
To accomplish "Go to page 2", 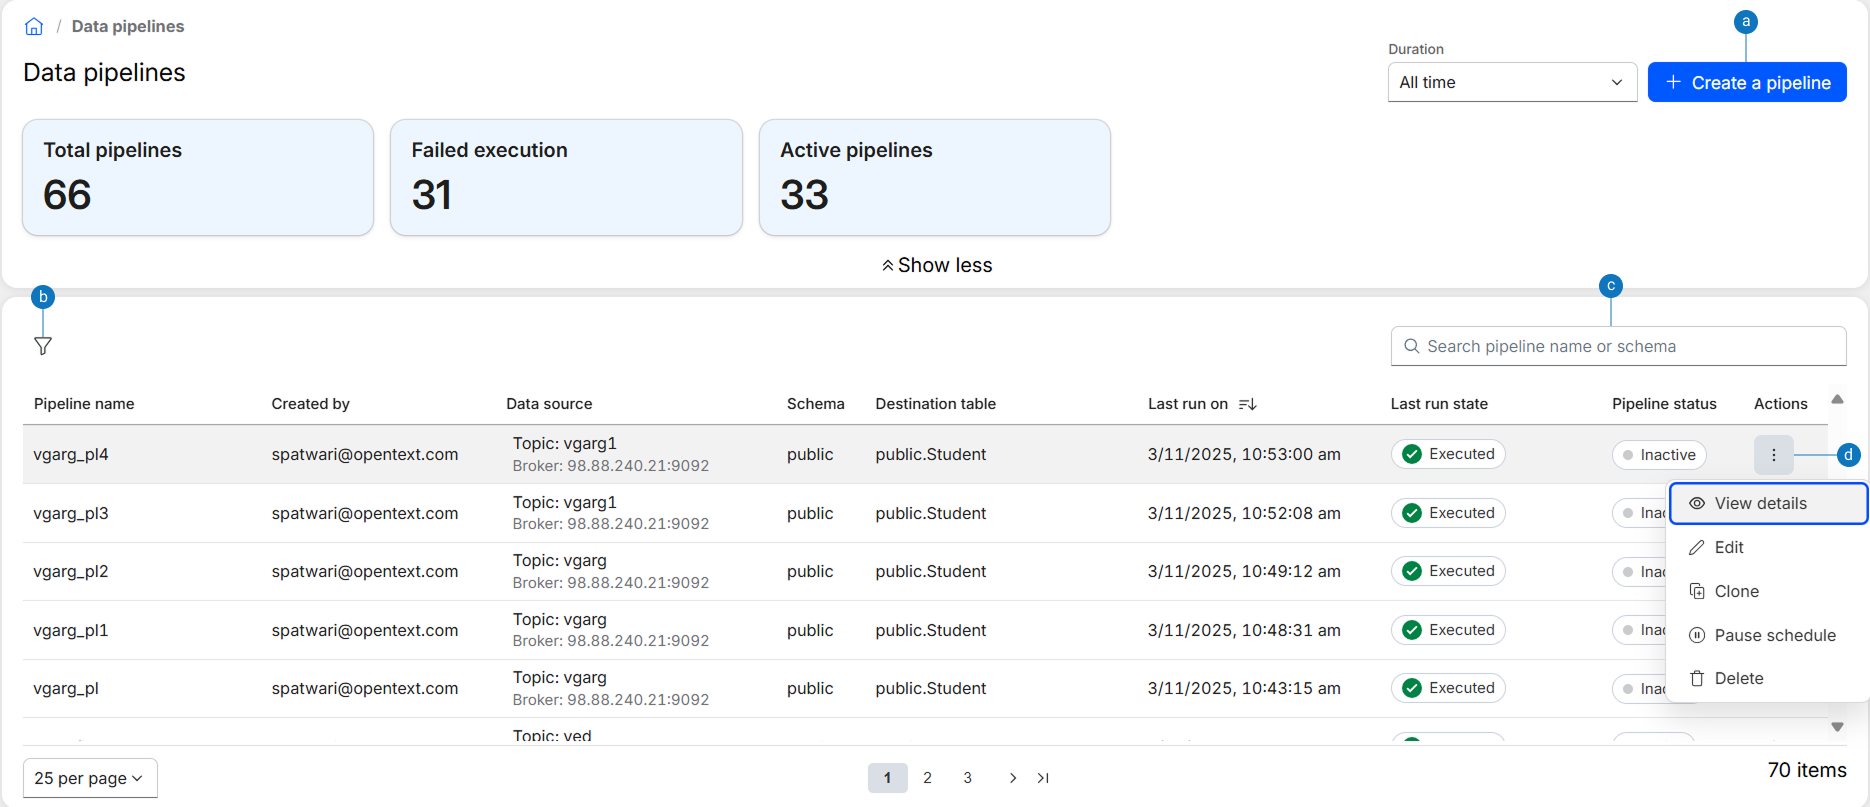I will tap(927, 778).
